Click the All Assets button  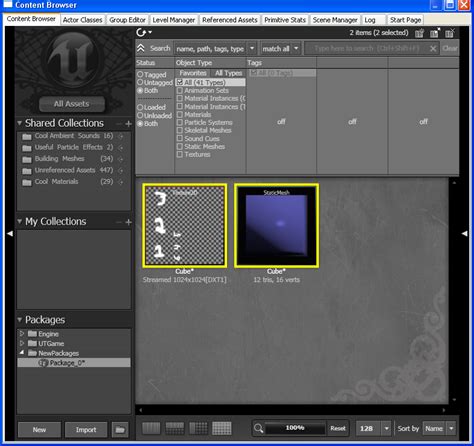click(x=72, y=104)
